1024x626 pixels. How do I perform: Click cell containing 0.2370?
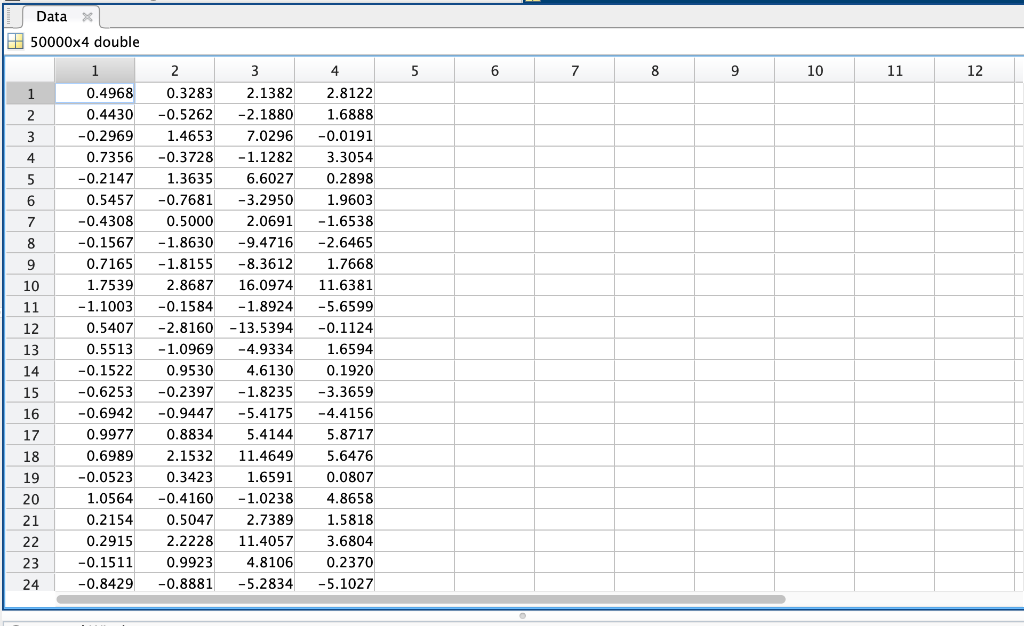335,563
